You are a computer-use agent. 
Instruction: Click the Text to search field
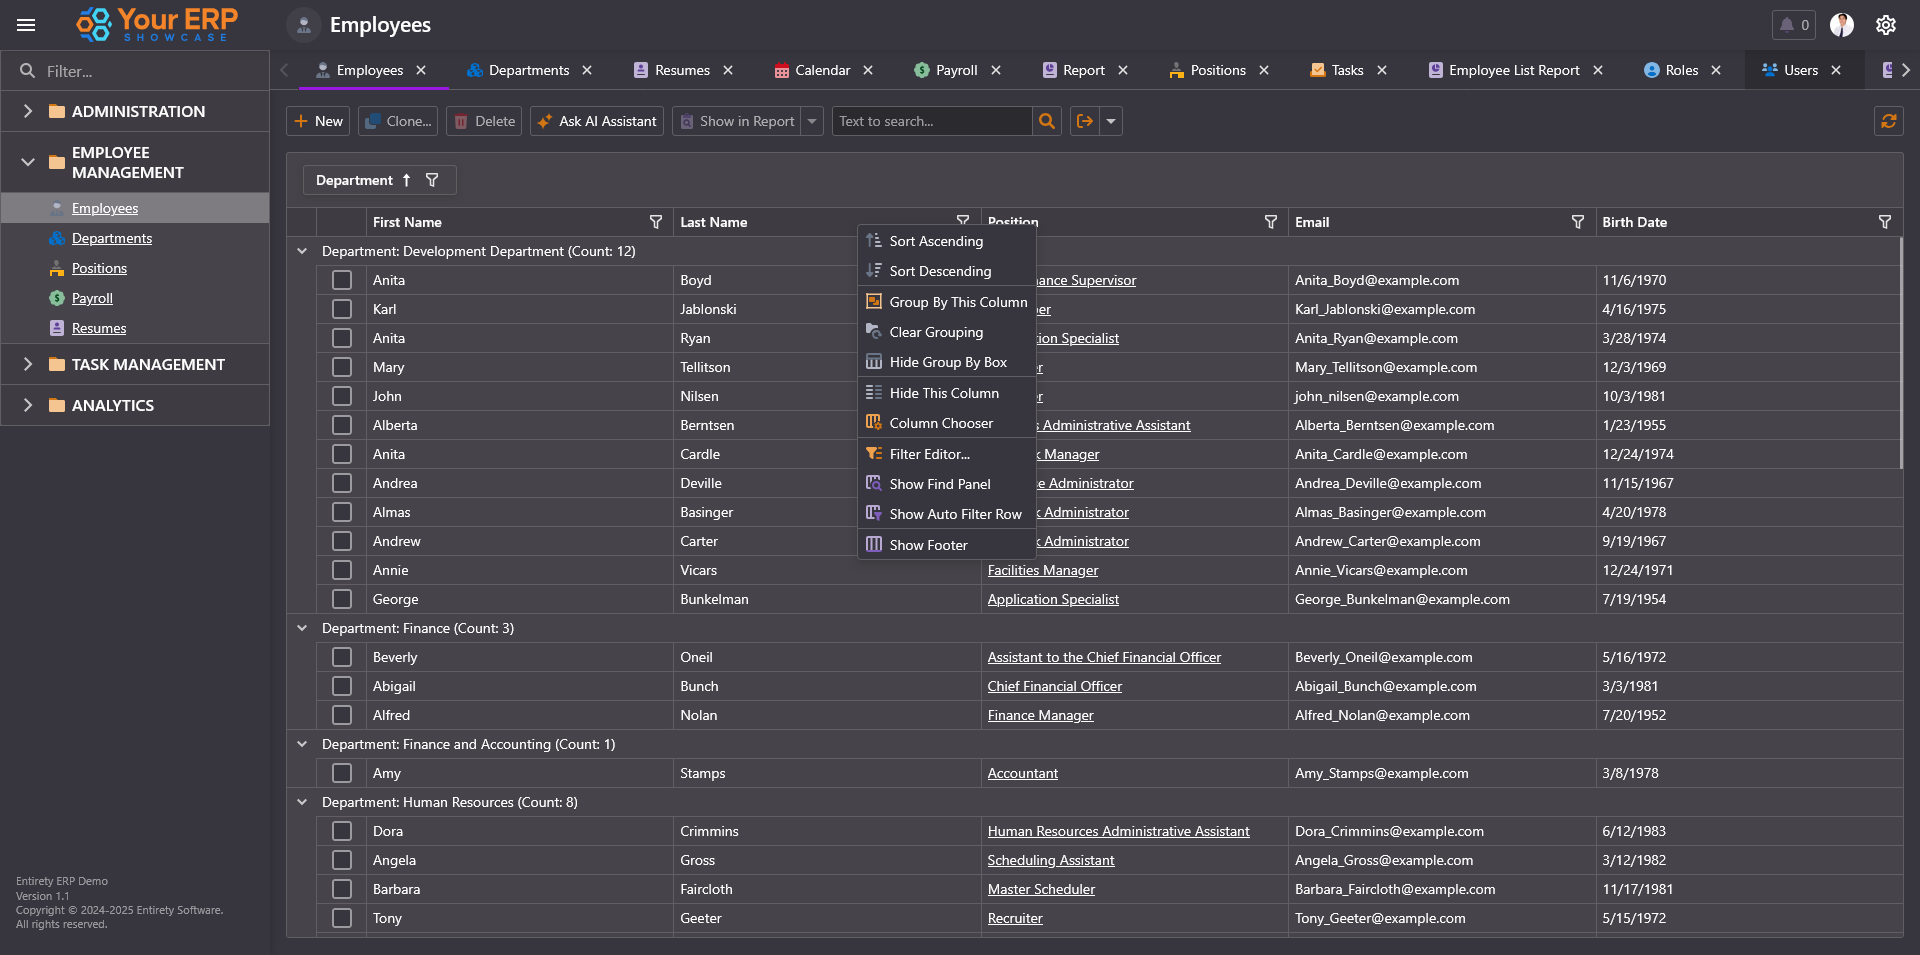pos(931,121)
